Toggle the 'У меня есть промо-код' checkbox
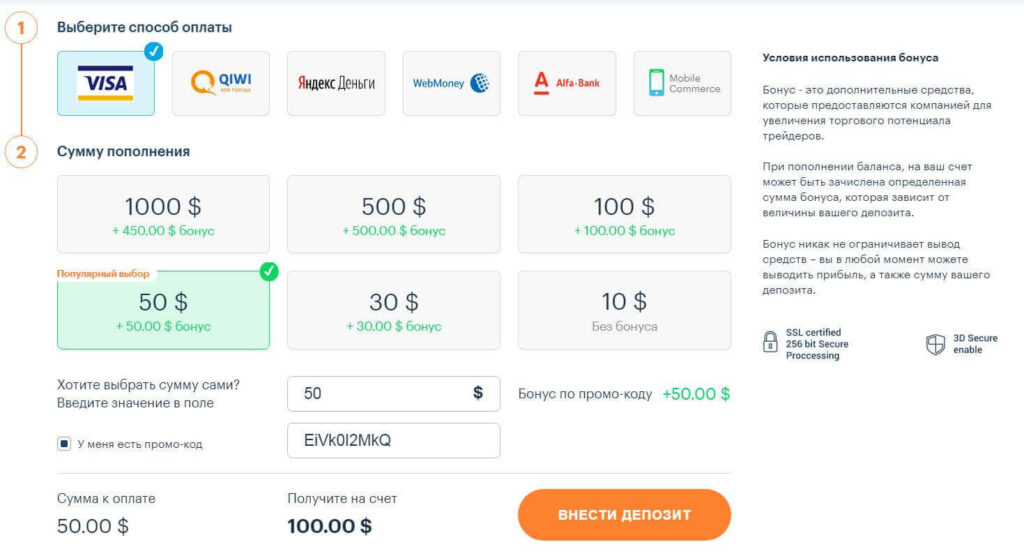 point(64,443)
